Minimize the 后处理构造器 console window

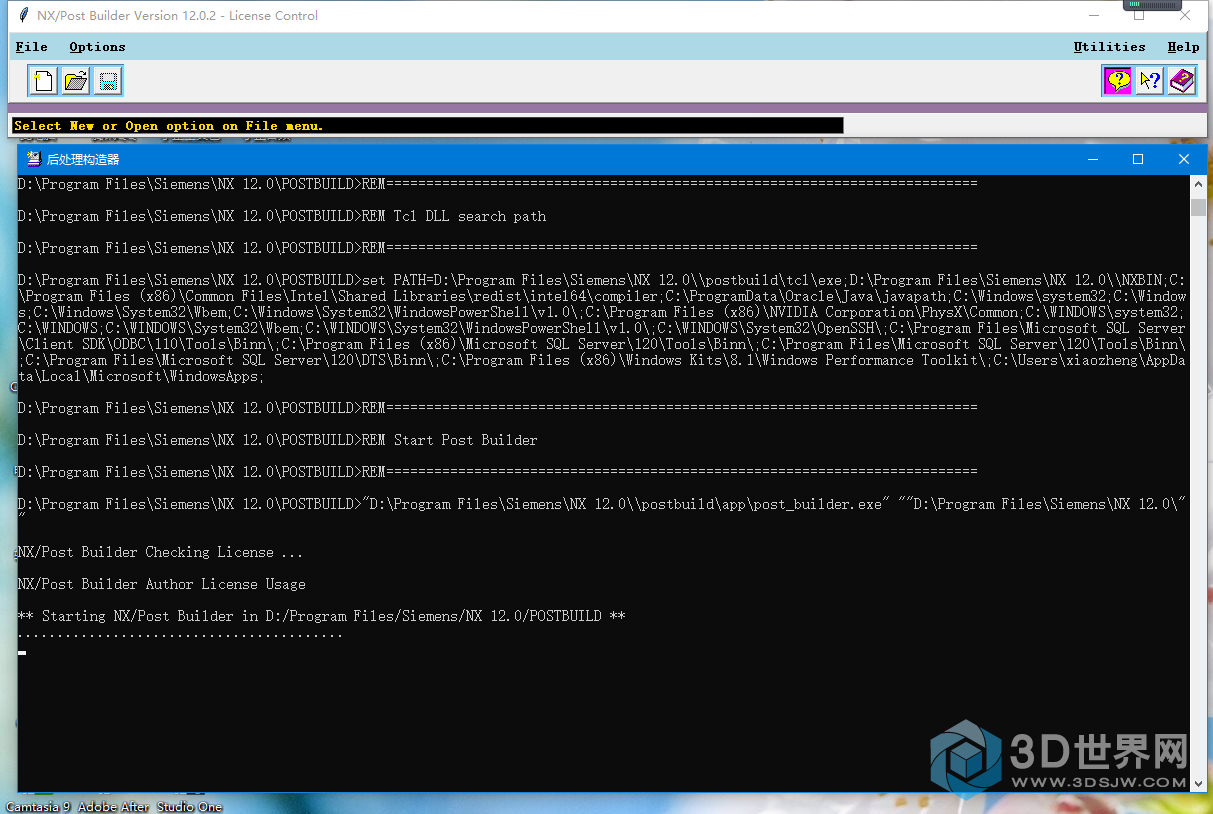[x=1092, y=159]
